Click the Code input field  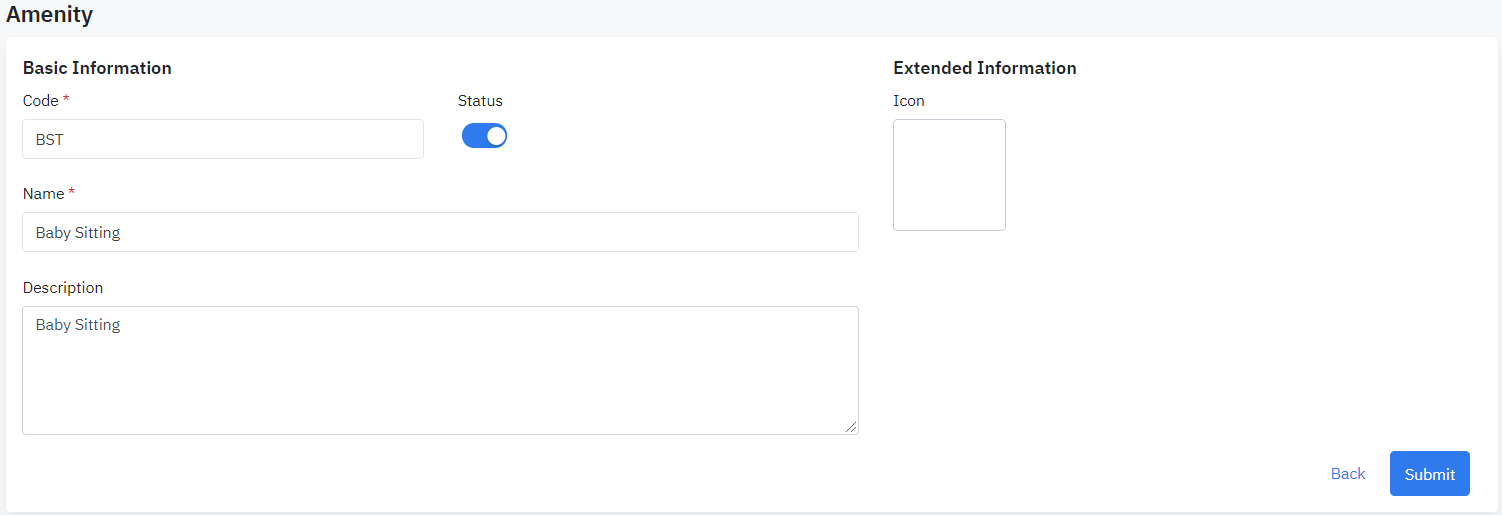tap(222, 140)
